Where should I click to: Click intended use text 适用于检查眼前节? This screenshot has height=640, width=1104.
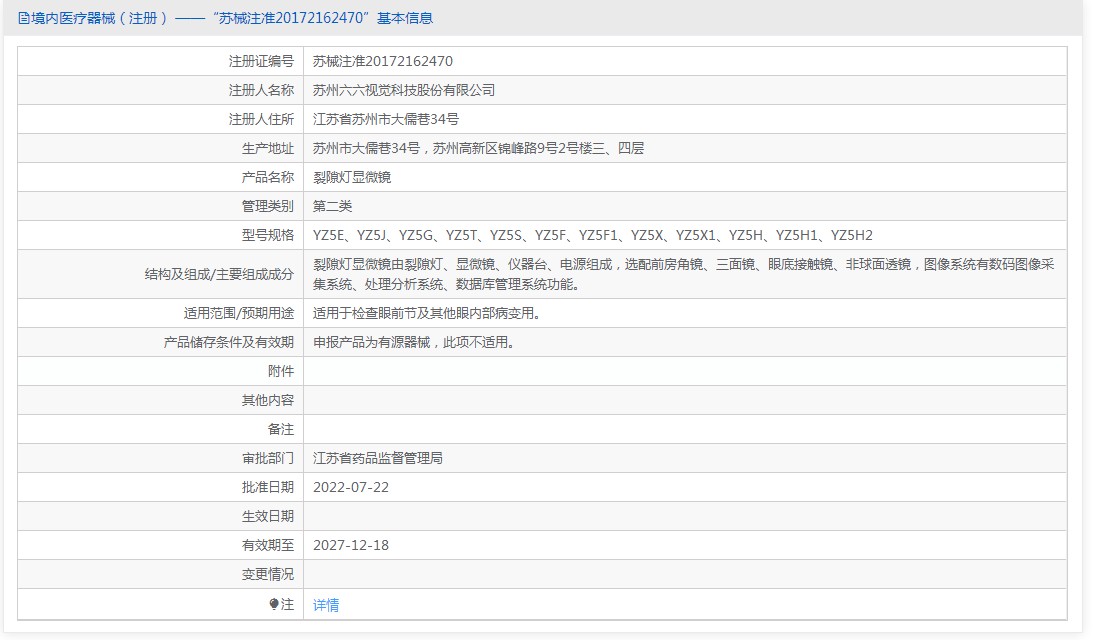tap(427, 313)
